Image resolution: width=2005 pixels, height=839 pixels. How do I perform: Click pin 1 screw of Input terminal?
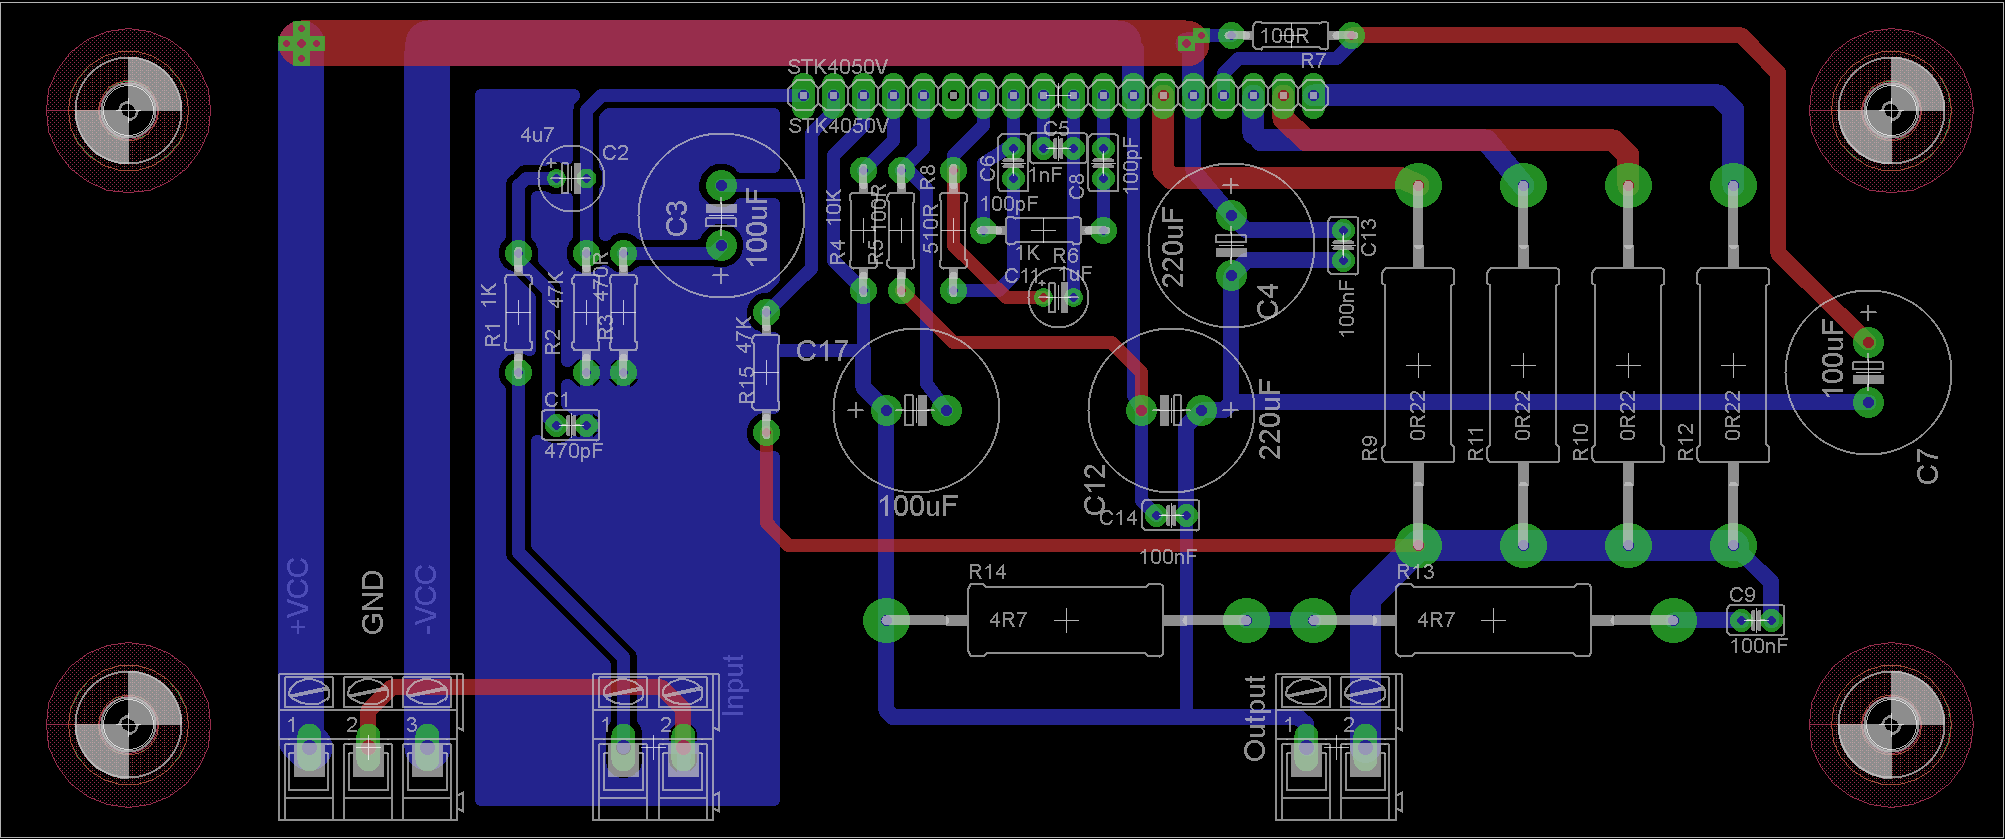(624, 690)
